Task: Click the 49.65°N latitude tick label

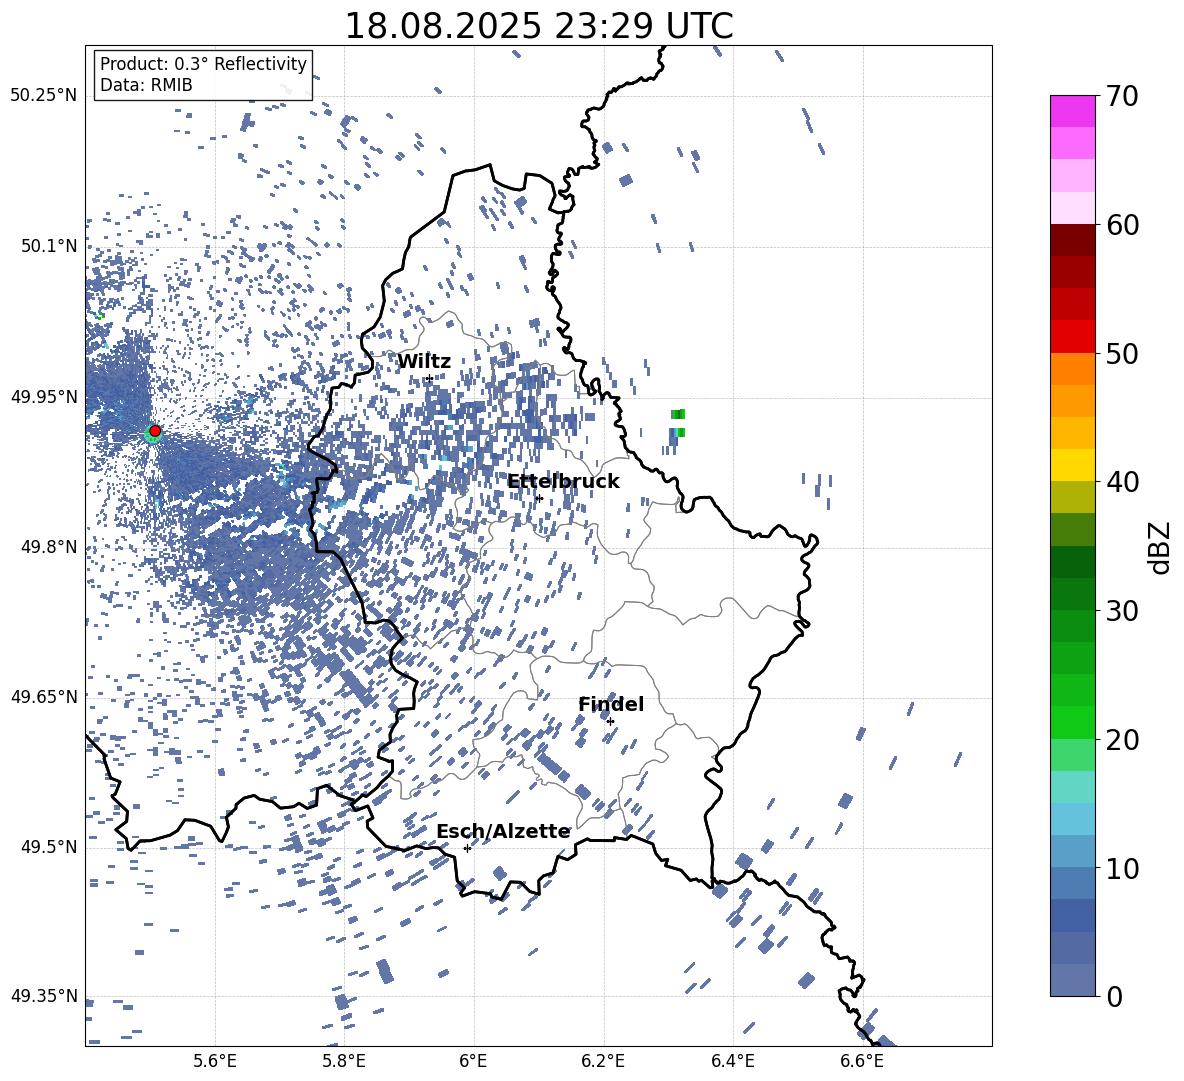Action: 44,697
